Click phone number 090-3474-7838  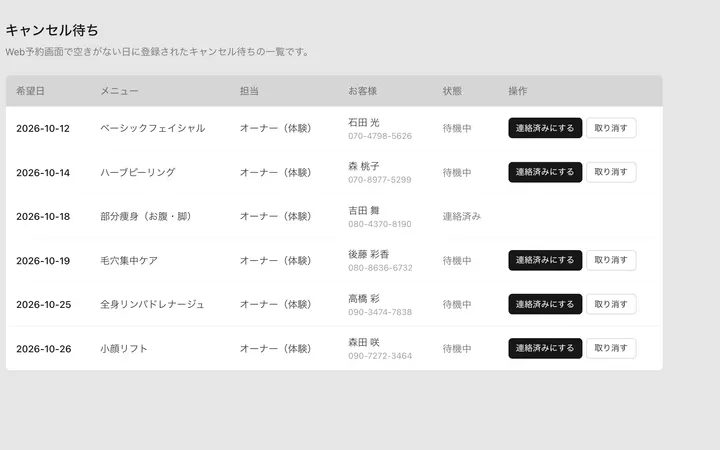[x=380, y=312]
